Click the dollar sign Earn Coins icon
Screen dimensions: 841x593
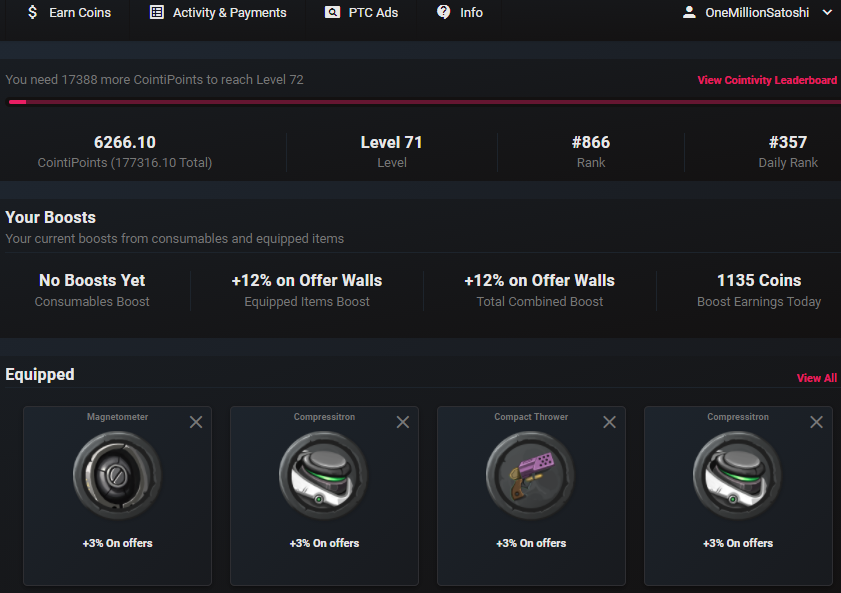tap(32, 12)
